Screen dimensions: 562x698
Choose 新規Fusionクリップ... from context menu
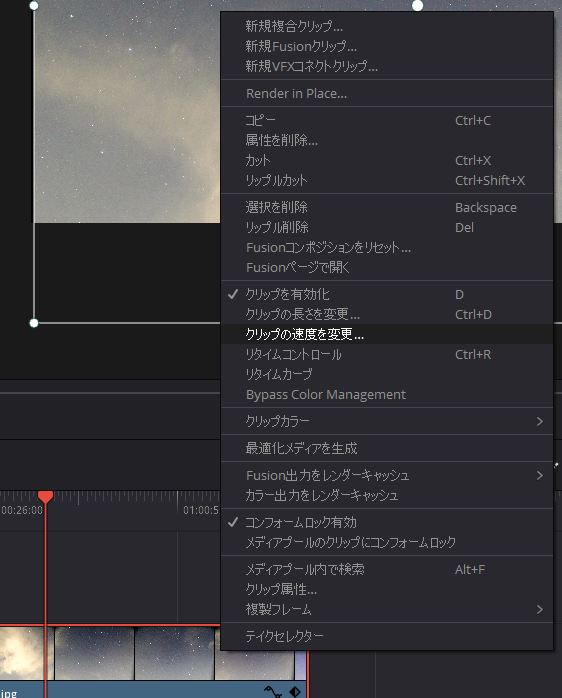(387, 46)
